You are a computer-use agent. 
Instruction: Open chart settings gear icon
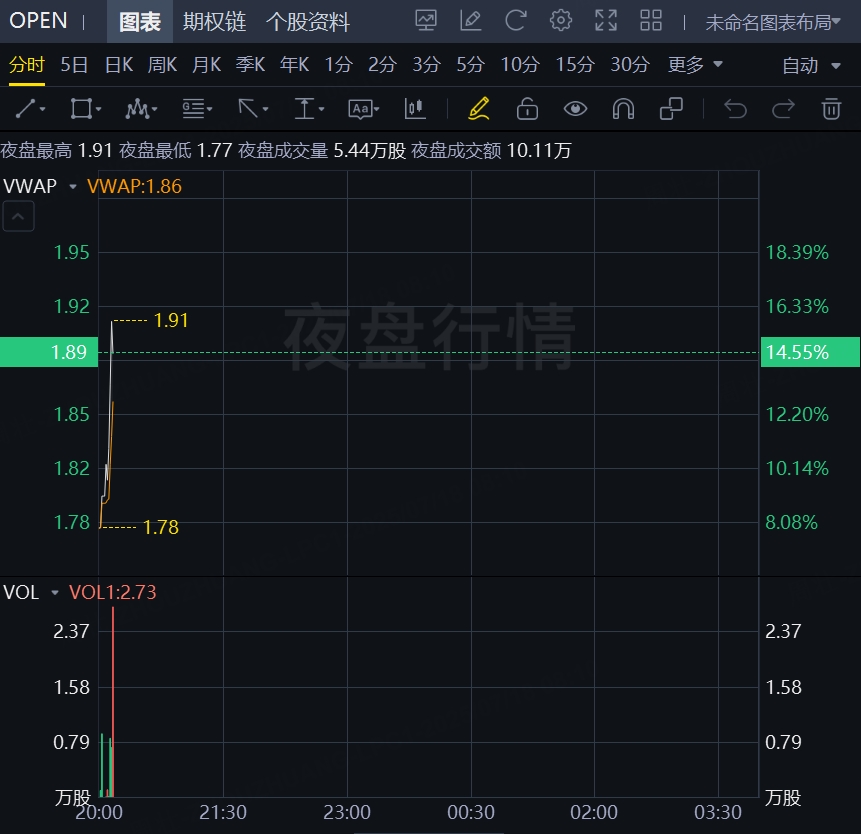pyautogui.click(x=561, y=20)
